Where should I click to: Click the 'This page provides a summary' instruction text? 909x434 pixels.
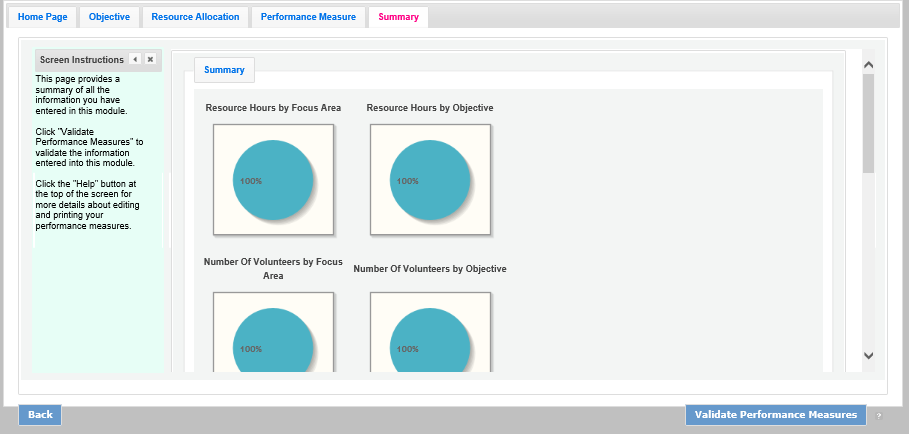pos(82,95)
